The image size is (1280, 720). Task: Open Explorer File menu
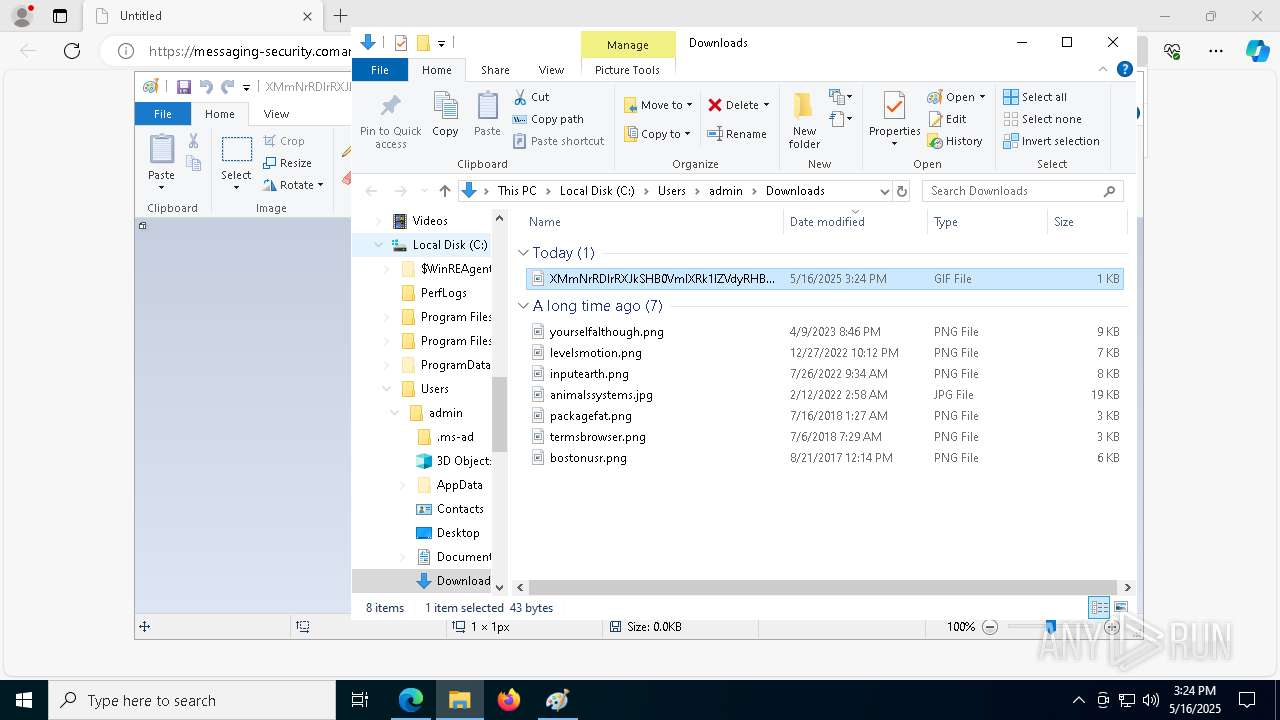(x=380, y=70)
